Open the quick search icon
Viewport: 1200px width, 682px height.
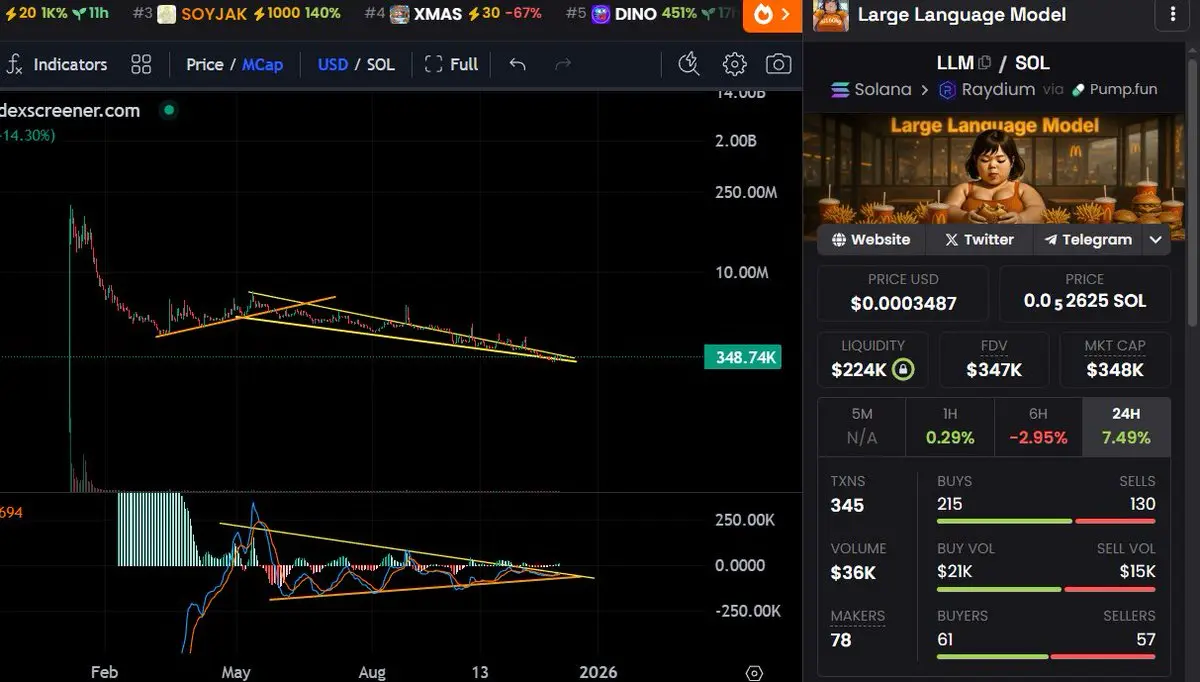coord(688,64)
